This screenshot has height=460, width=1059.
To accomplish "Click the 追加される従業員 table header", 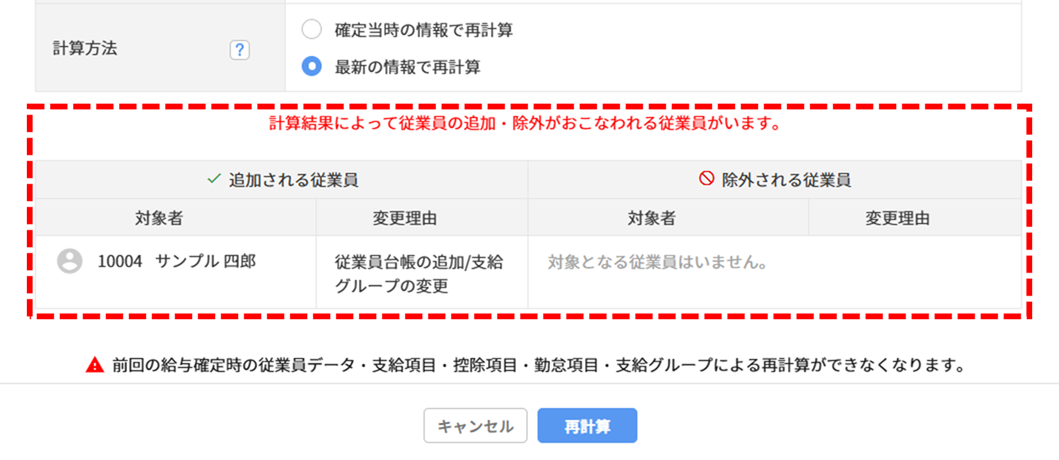I will (x=282, y=180).
